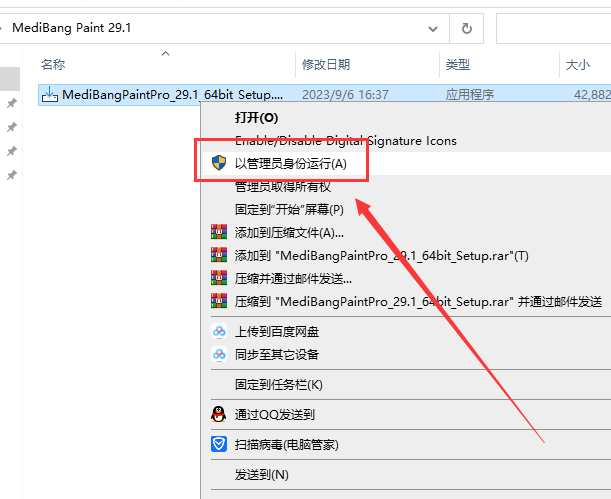Select 压缩并通过邮件发送... entry
Image resolution: width=611 pixels, height=499 pixels.
point(293,279)
